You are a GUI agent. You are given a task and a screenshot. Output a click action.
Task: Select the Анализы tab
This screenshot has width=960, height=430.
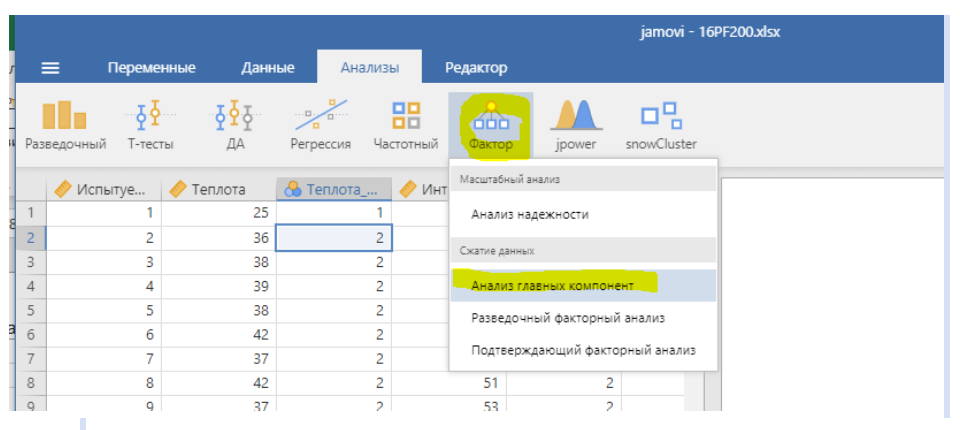(x=369, y=67)
